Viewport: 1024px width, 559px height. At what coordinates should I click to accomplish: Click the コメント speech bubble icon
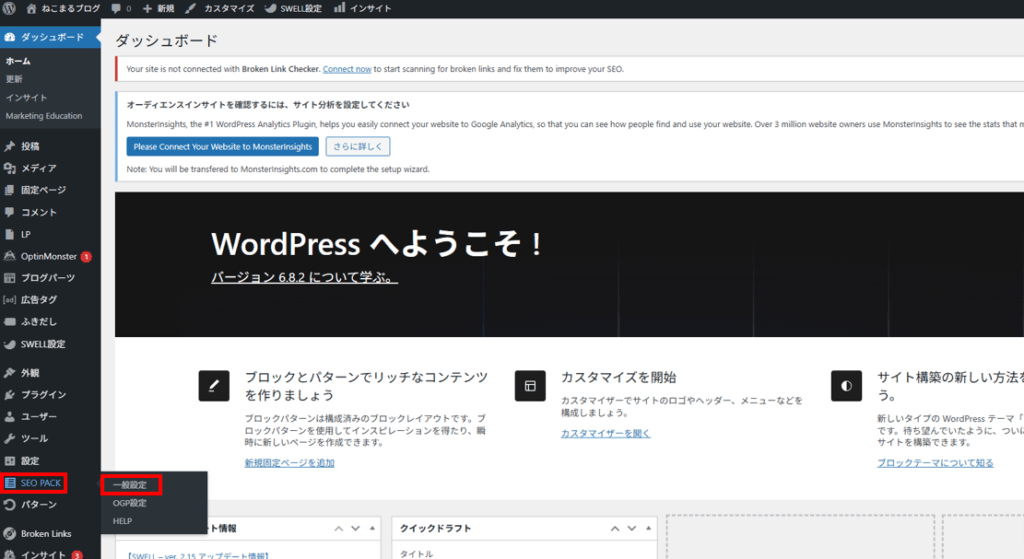tap(10, 212)
